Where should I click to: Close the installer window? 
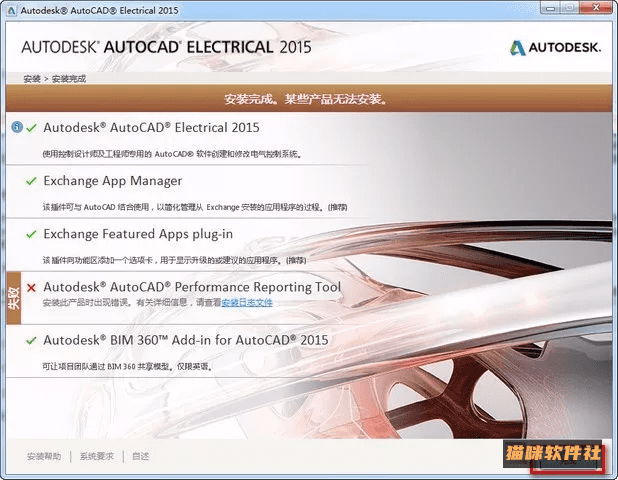coord(597,7)
